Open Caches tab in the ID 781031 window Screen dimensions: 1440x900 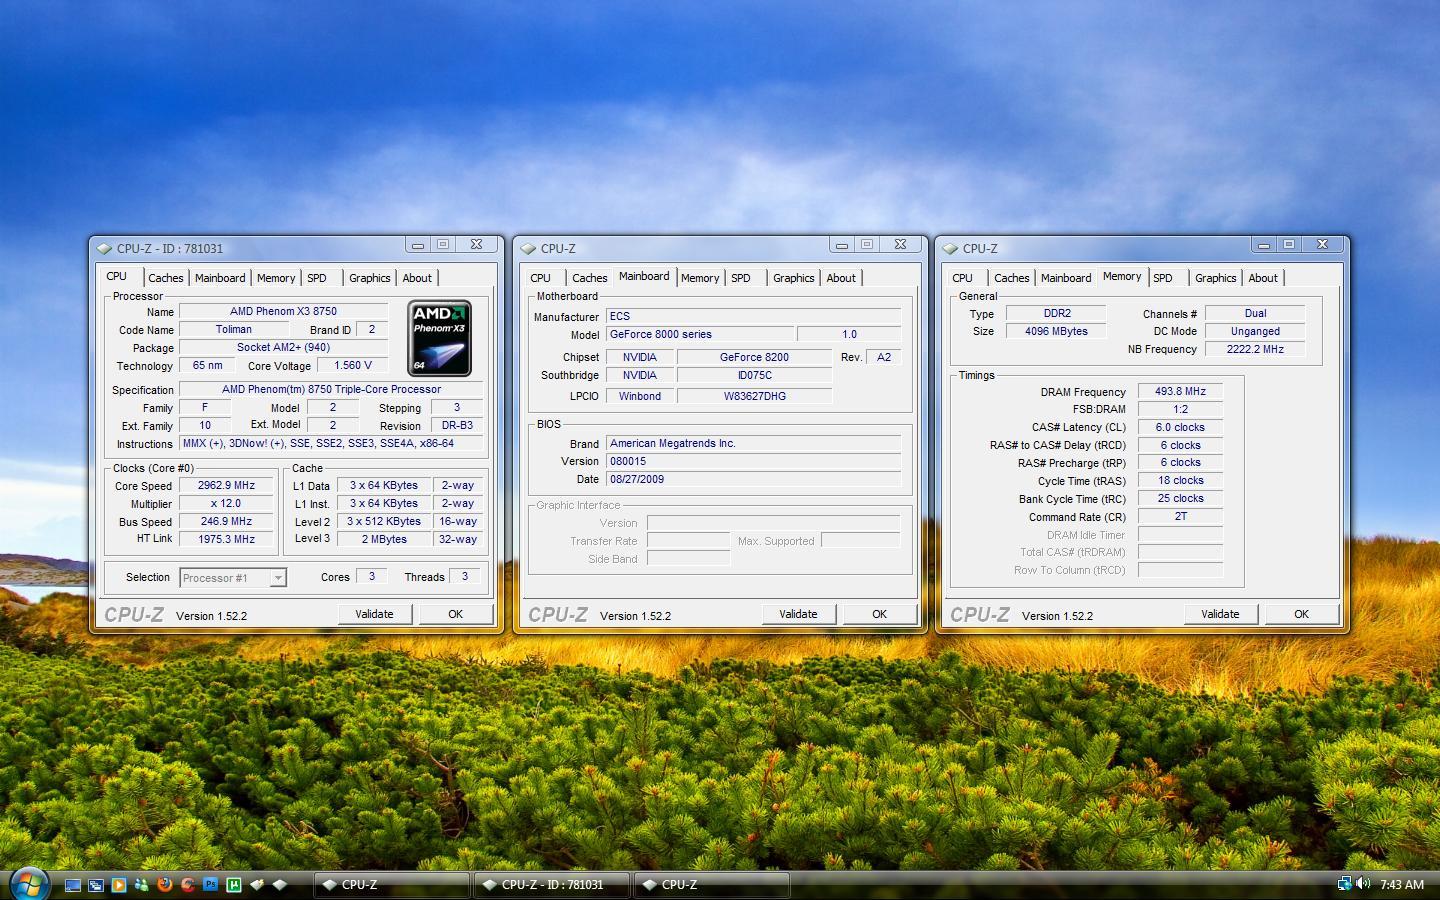tap(166, 279)
